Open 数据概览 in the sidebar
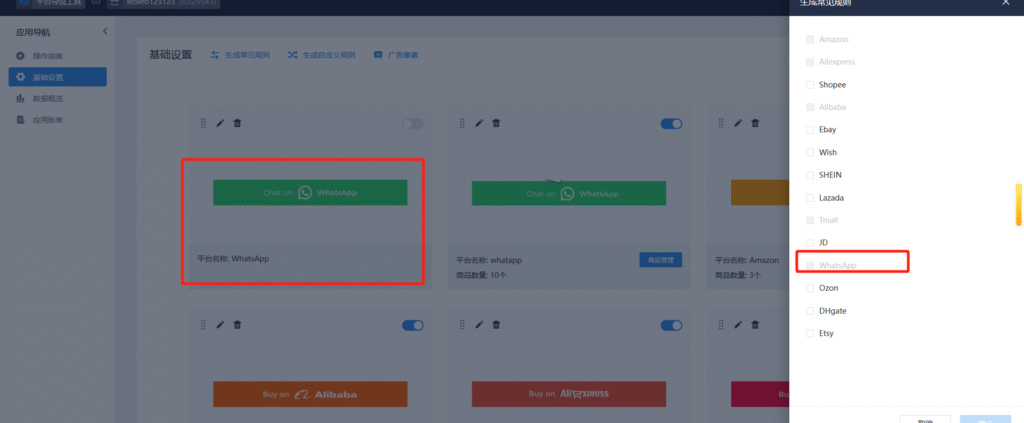The height and width of the screenshot is (423, 1024). tap(48, 99)
